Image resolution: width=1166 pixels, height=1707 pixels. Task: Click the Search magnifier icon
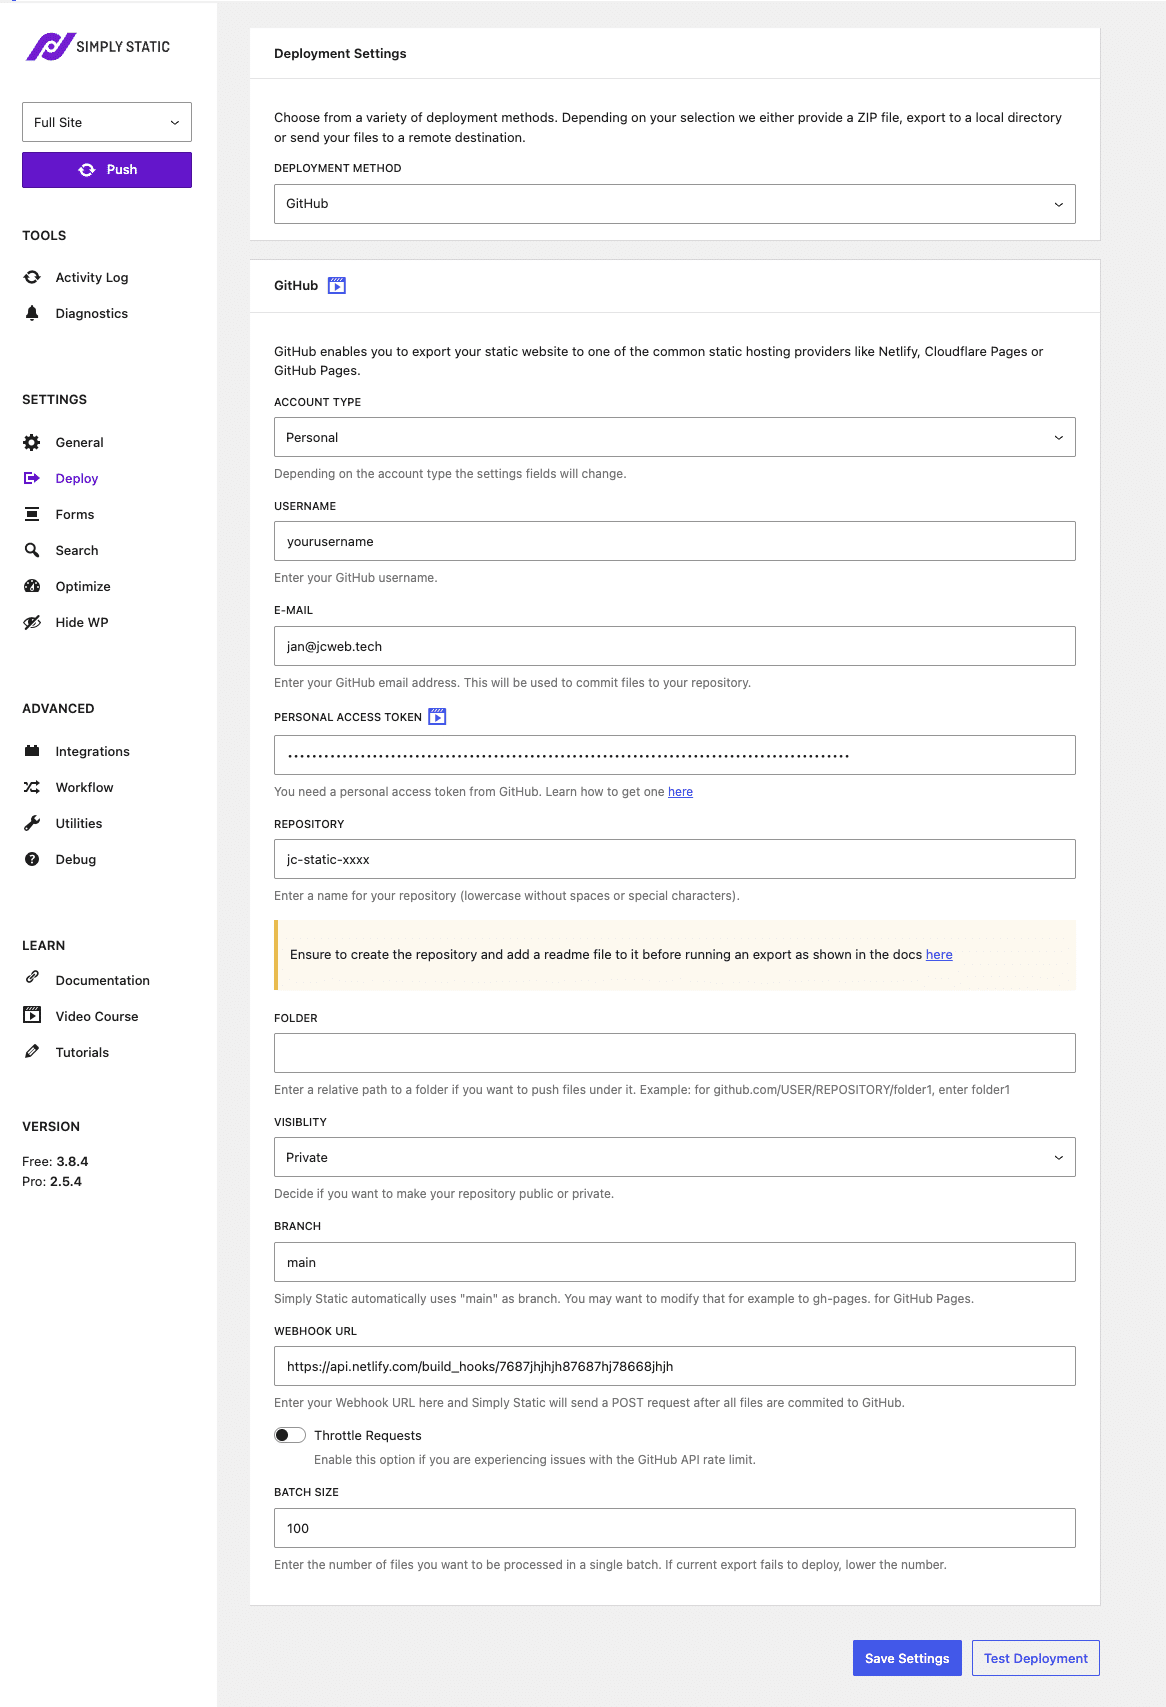32,550
